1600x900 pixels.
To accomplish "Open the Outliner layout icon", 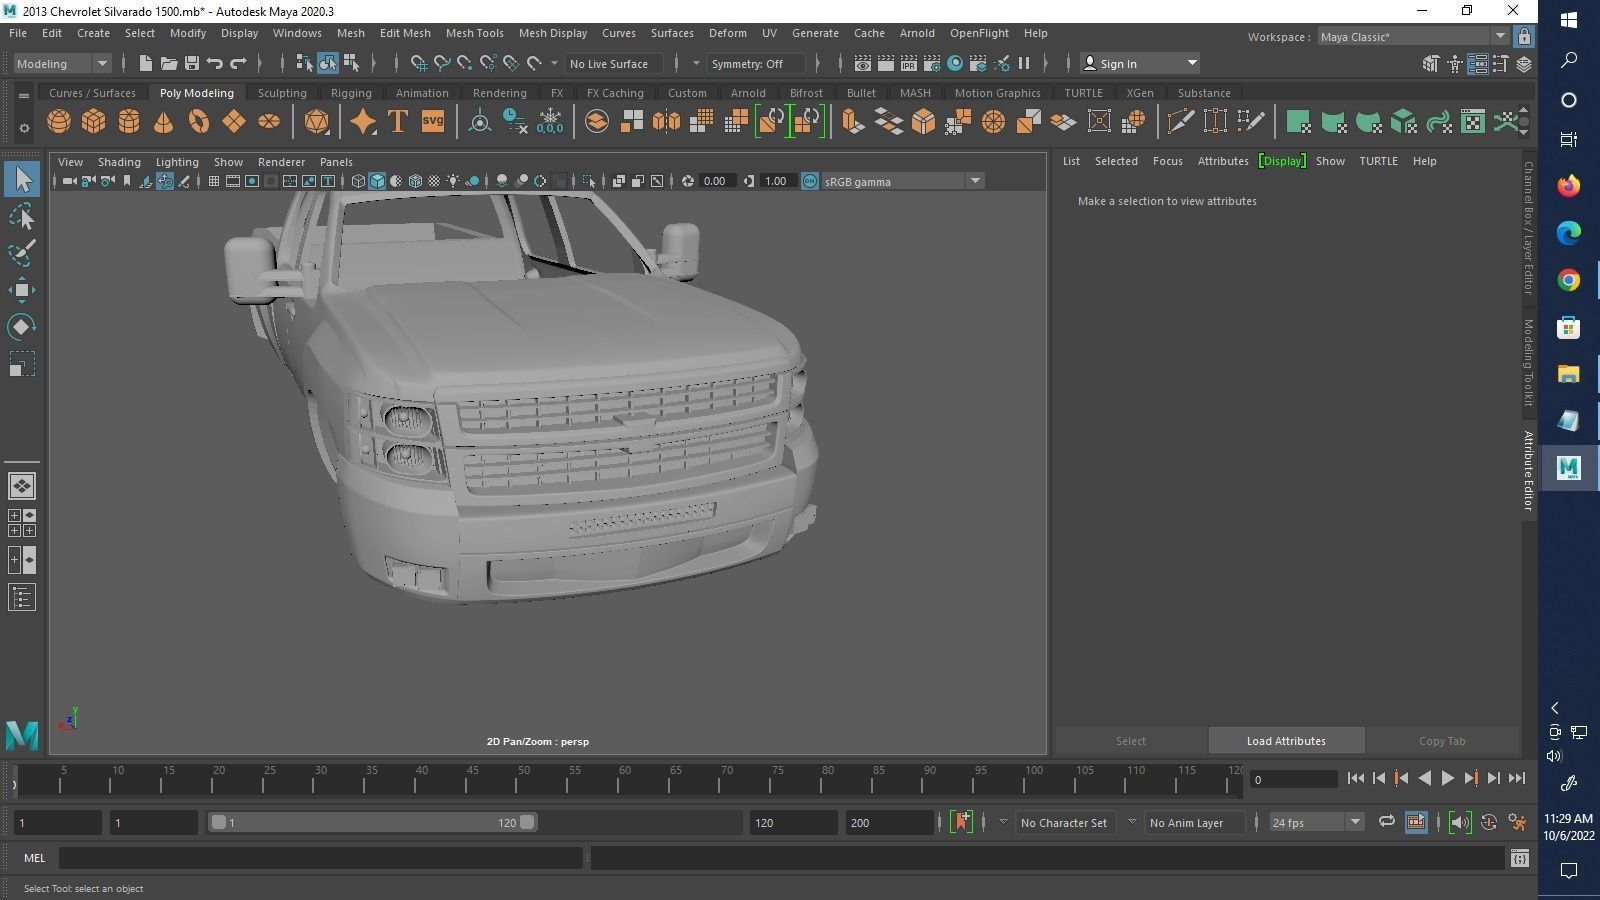I will click(x=22, y=598).
